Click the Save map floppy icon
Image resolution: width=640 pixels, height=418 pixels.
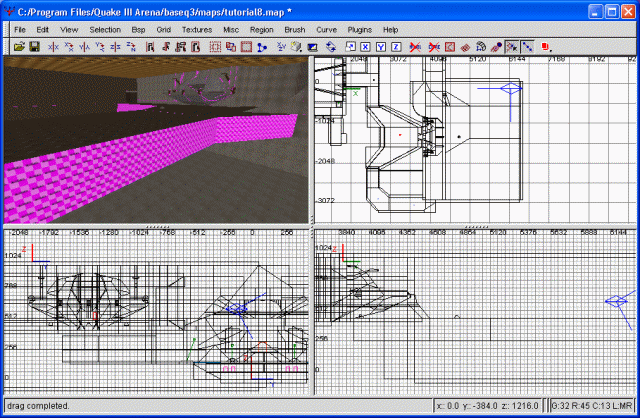(34, 47)
